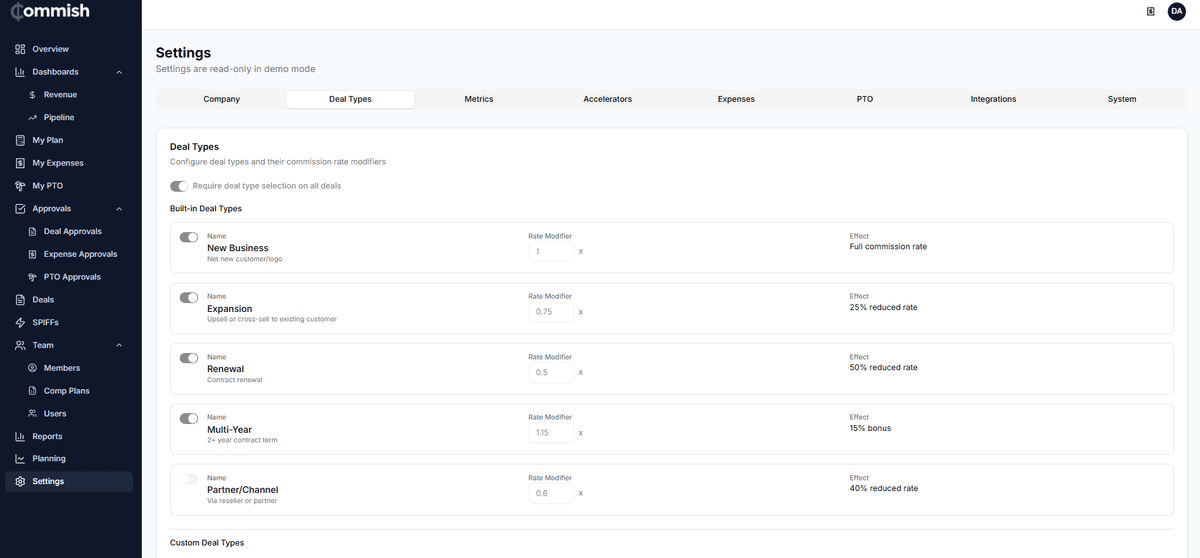Image resolution: width=1200 pixels, height=558 pixels.
Task: Click the '40% reduced rate' effect text
Action: point(884,488)
